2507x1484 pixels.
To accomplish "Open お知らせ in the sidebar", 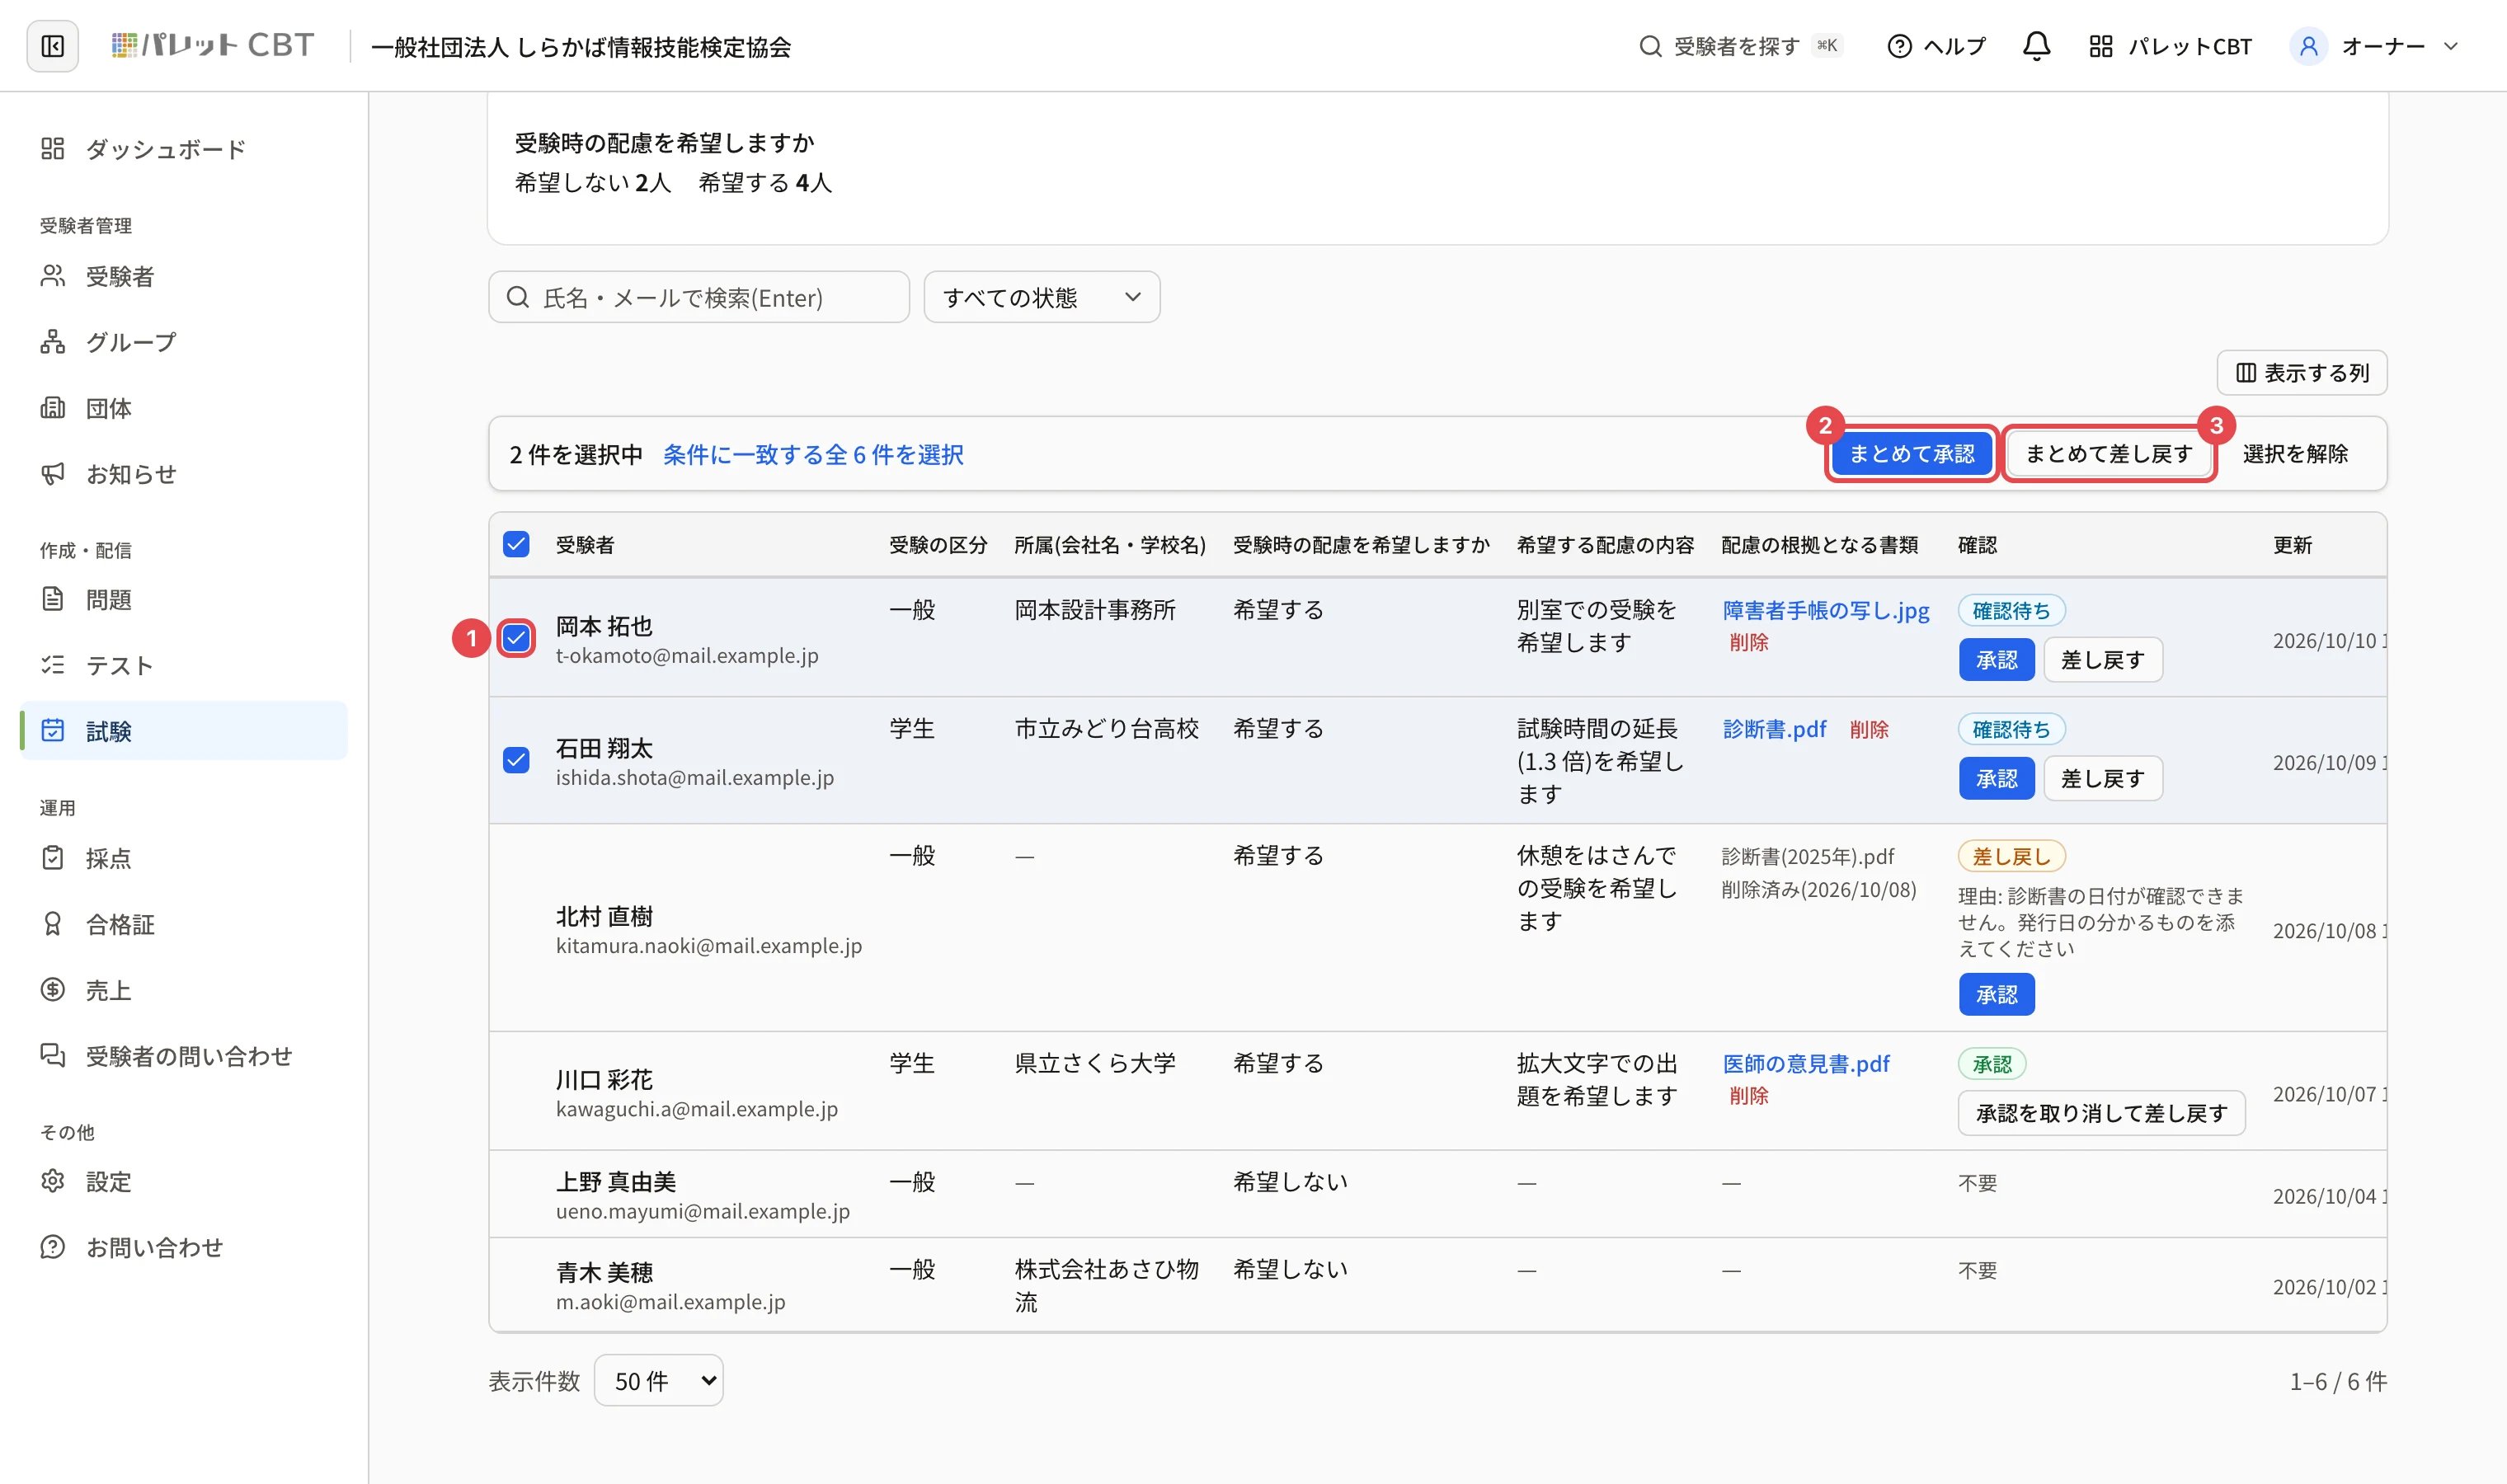I will 184,474.
